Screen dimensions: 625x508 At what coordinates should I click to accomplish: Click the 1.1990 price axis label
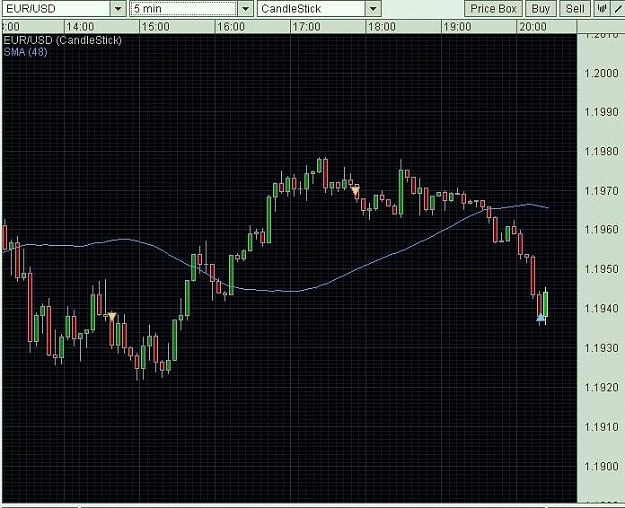pos(601,112)
